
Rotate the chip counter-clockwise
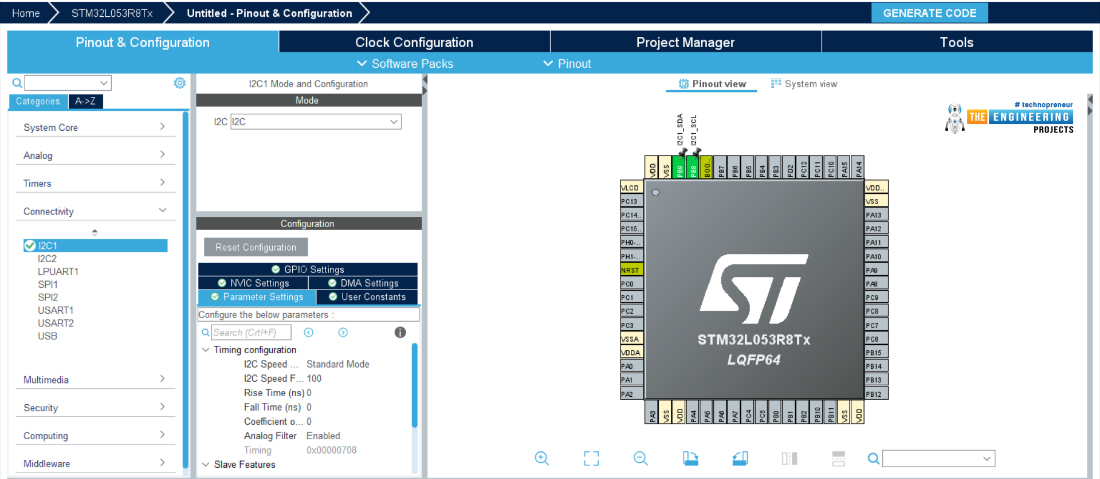click(740, 458)
